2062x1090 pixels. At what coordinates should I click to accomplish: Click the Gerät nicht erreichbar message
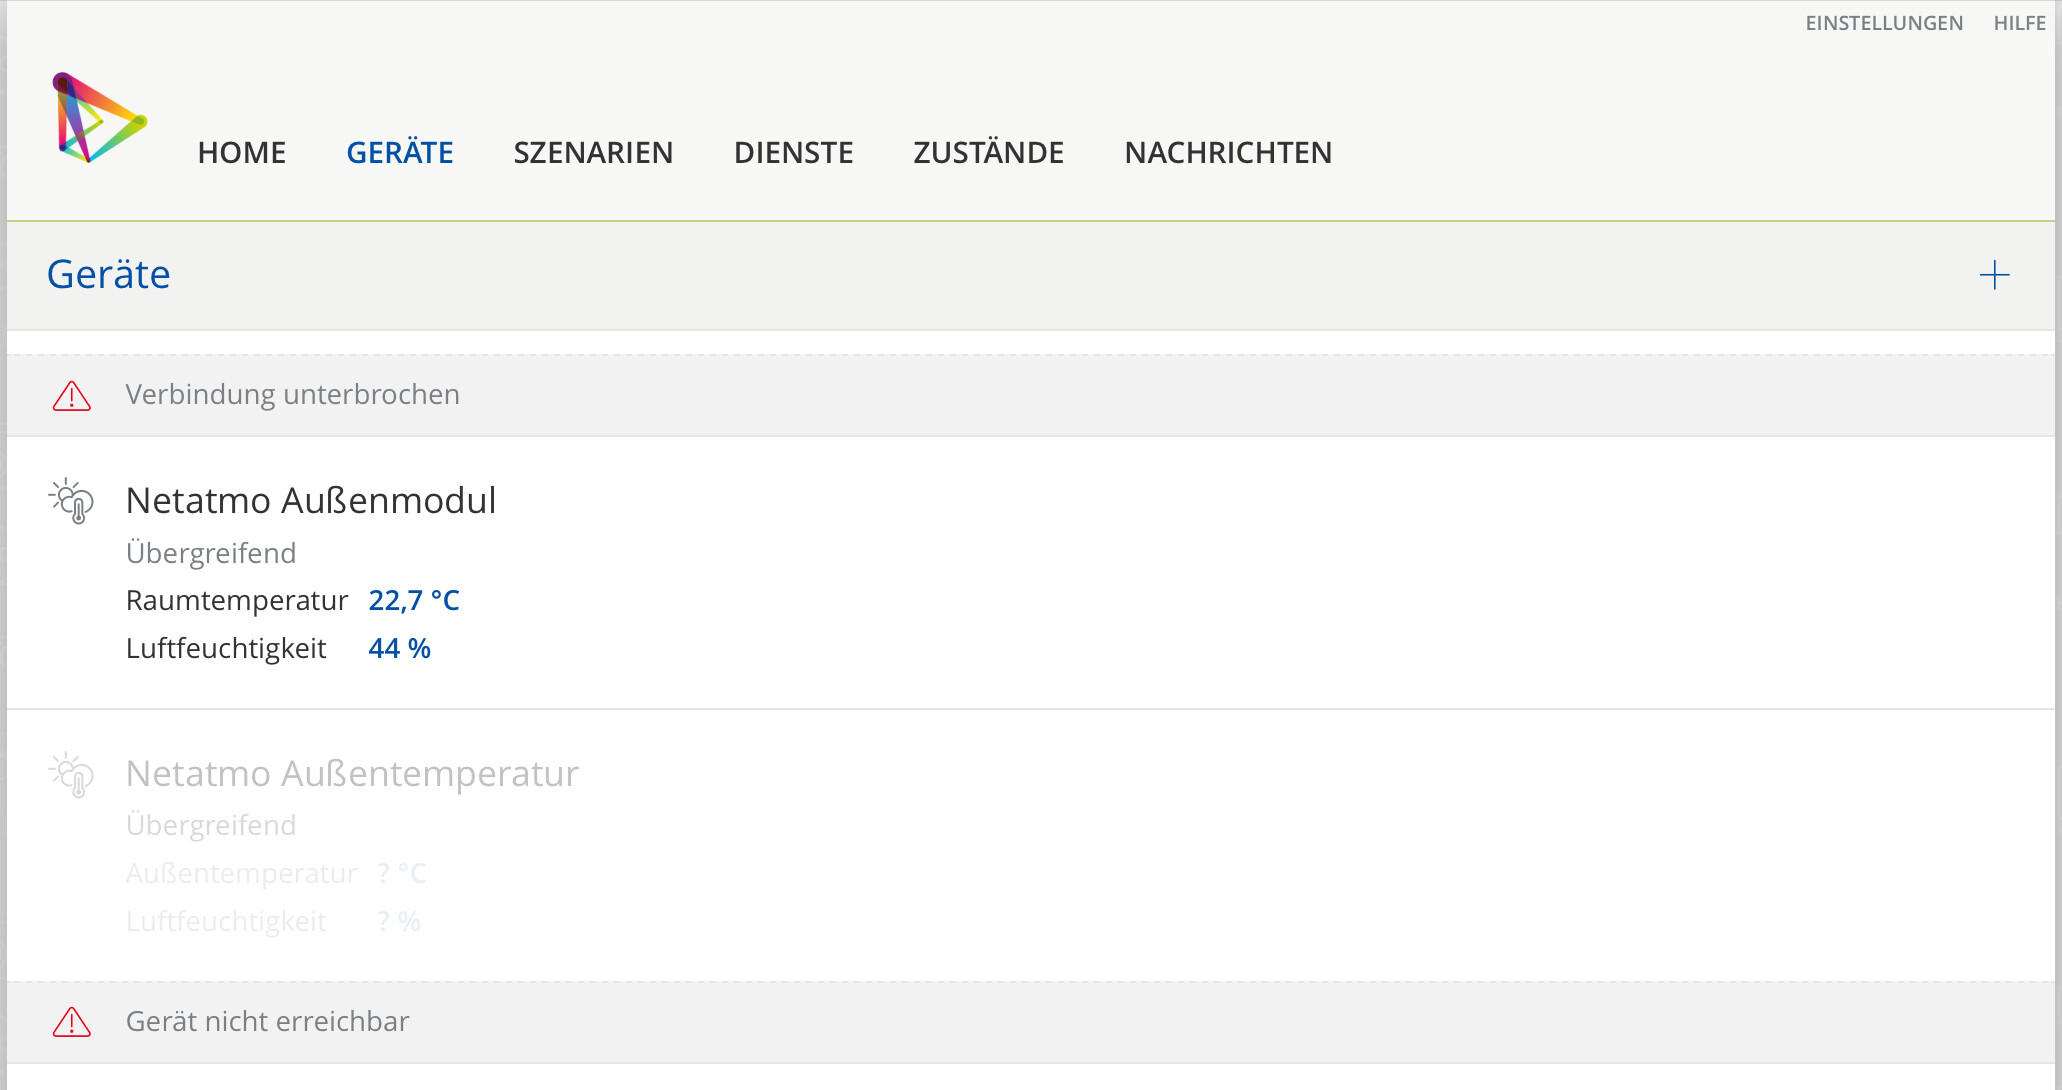[x=267, y=1021]
